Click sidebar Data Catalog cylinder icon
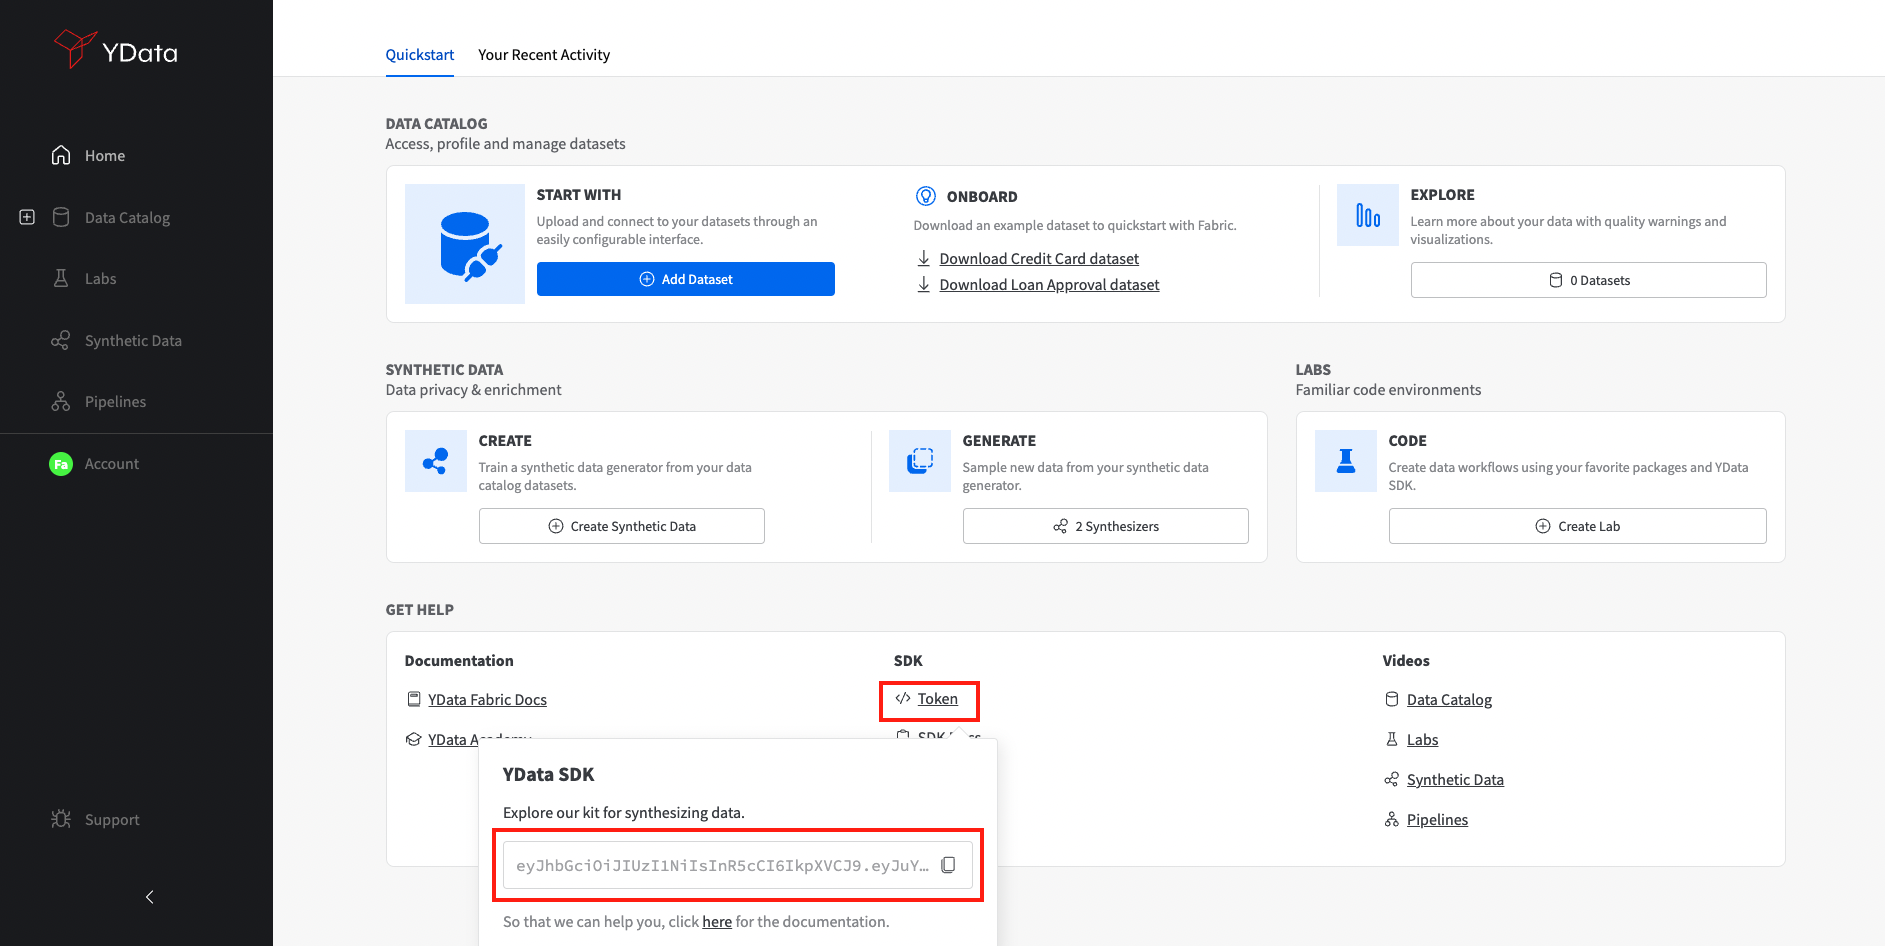This screenshot has height=946, width=1885. click(x=61, y=217)
